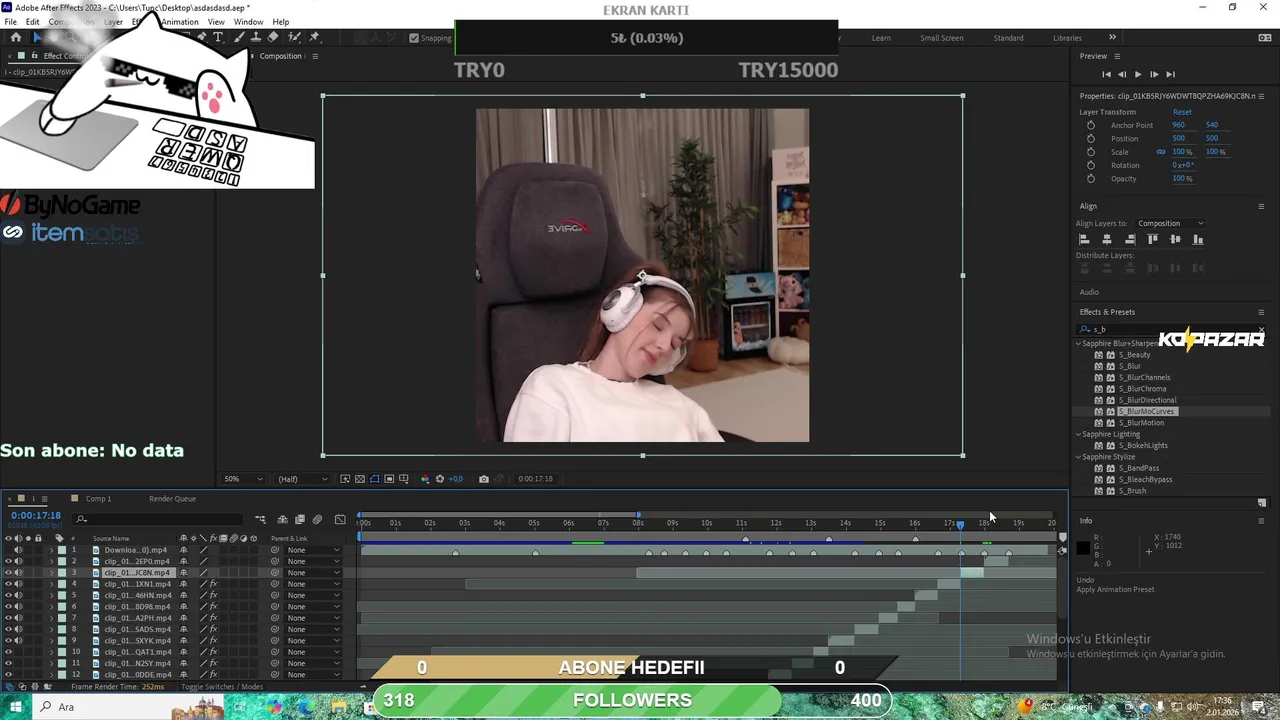
Task: Align layers horizontal center
Action: (1107, 240)
